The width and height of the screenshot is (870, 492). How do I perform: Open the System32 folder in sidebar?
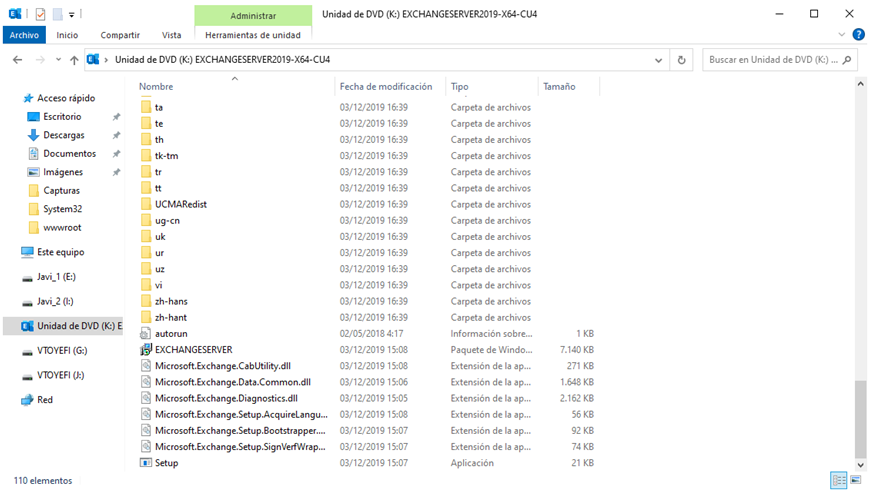[x=62, y=209]
